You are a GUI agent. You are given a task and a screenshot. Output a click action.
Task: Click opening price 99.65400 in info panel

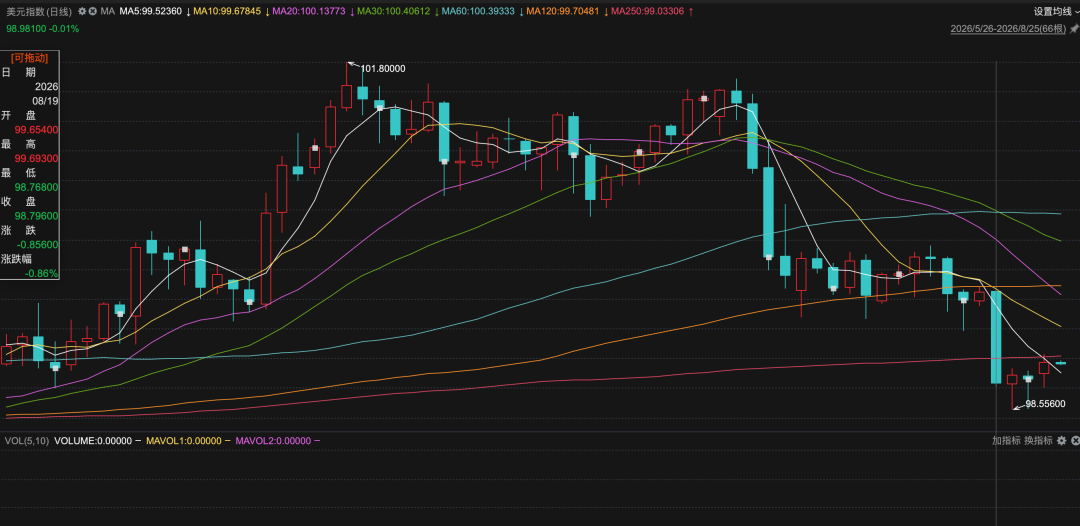pyautogui.click(x=37, y=129)
